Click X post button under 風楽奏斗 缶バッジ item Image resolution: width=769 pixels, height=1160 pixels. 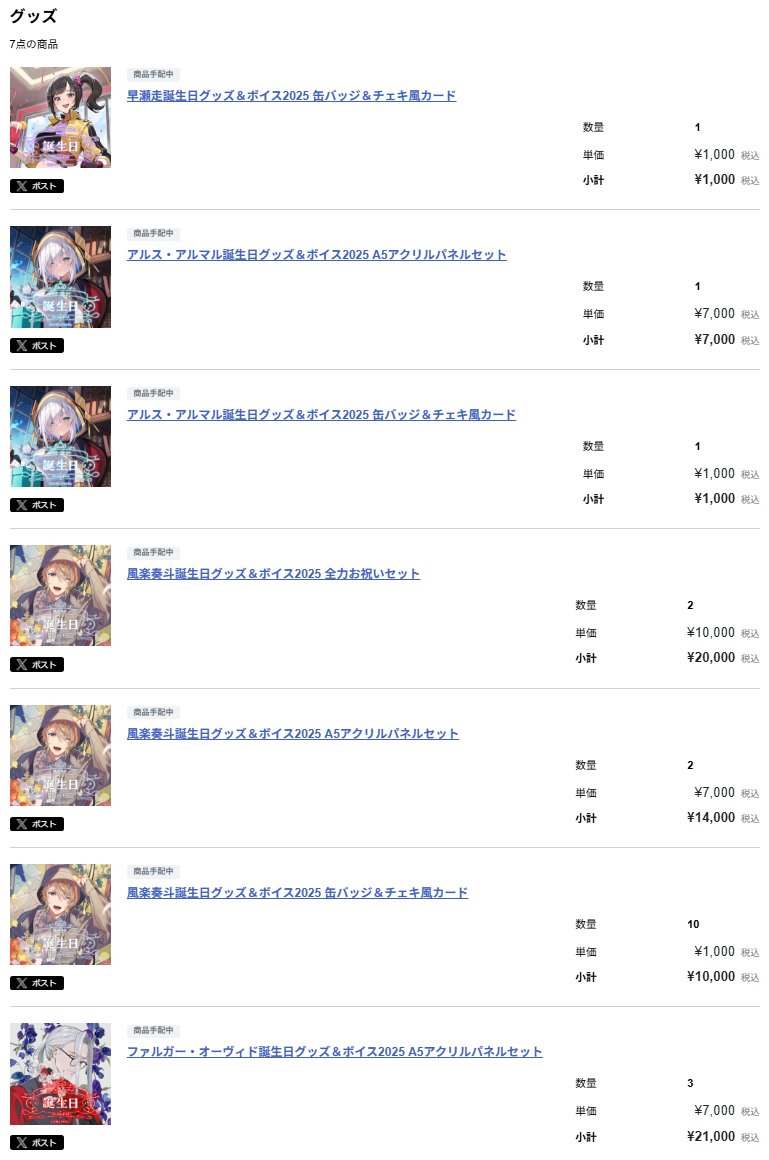(x=37, y=982)
